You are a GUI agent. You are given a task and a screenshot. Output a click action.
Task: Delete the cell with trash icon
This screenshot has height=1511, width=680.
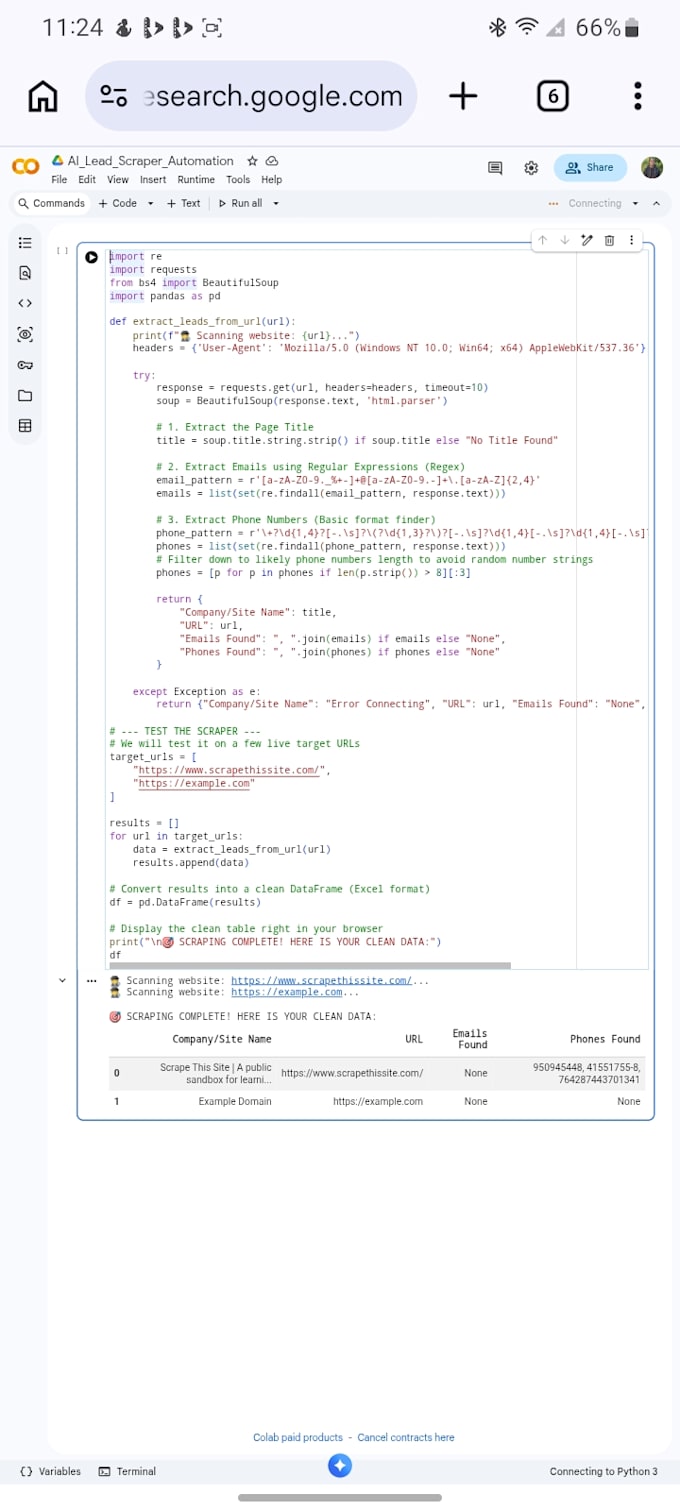coord(609,240)
